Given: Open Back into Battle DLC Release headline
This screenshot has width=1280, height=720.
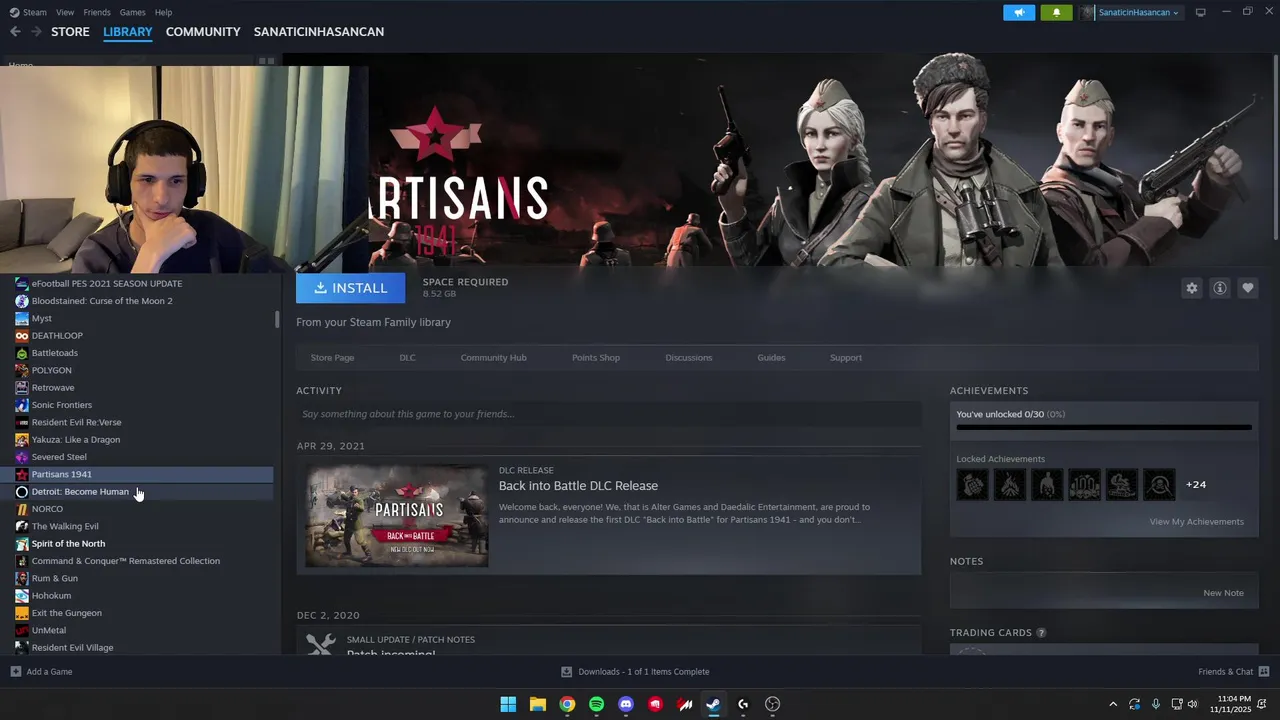Looking at the screenshot, I should [578, 486].
